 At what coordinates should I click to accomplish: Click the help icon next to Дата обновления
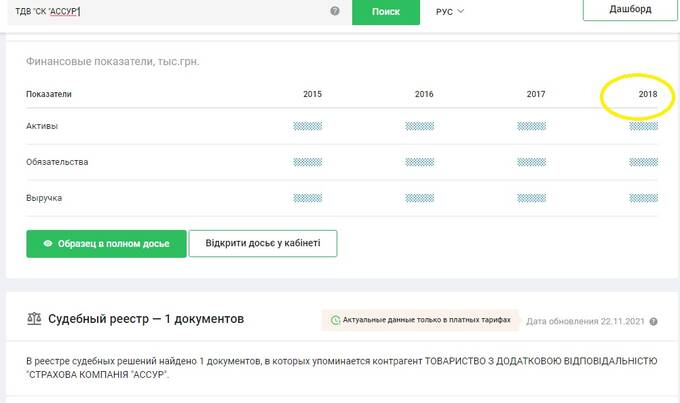tap(653, 322)
